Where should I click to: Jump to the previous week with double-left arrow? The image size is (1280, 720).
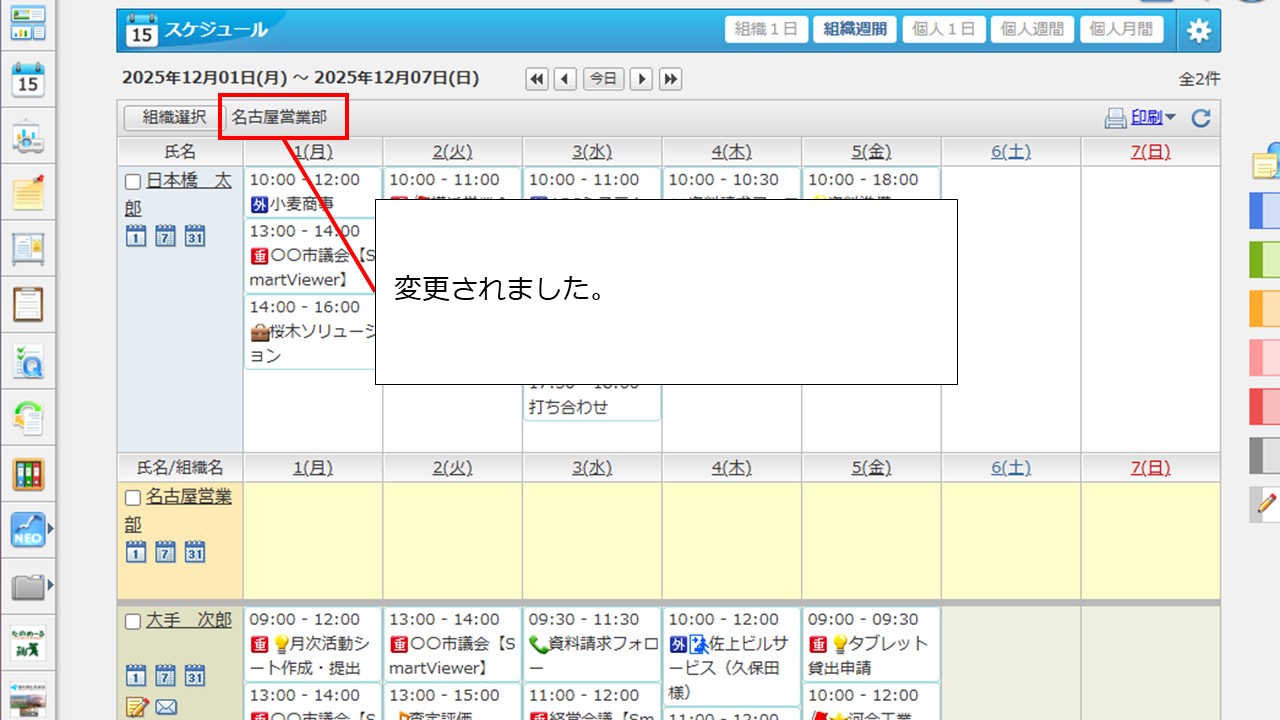coord(537,79)
